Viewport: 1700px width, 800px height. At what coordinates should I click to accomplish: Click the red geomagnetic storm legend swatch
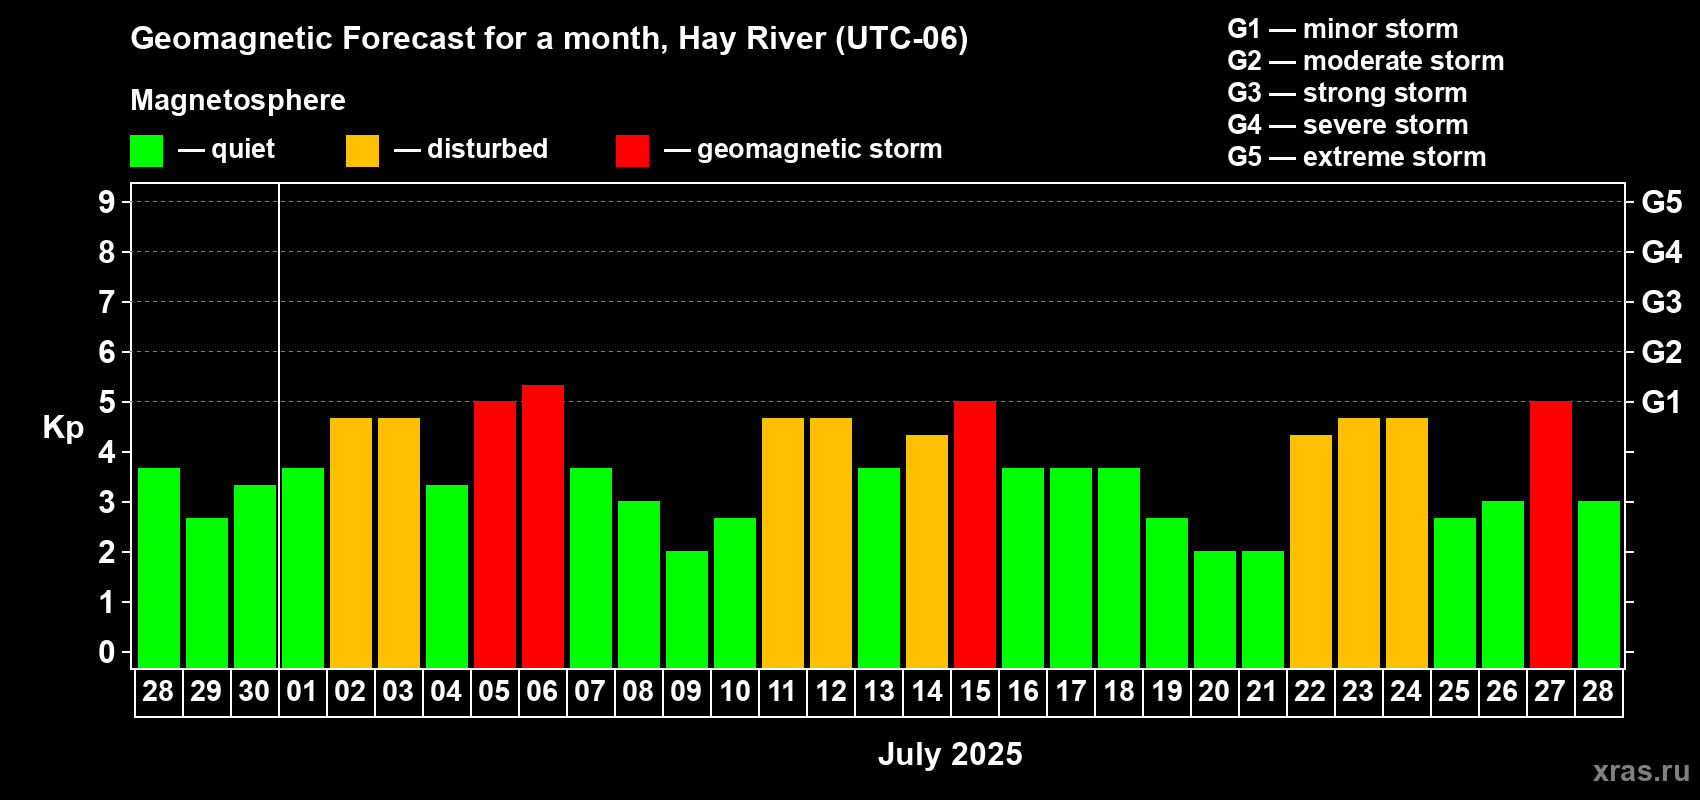pos(632,151)
